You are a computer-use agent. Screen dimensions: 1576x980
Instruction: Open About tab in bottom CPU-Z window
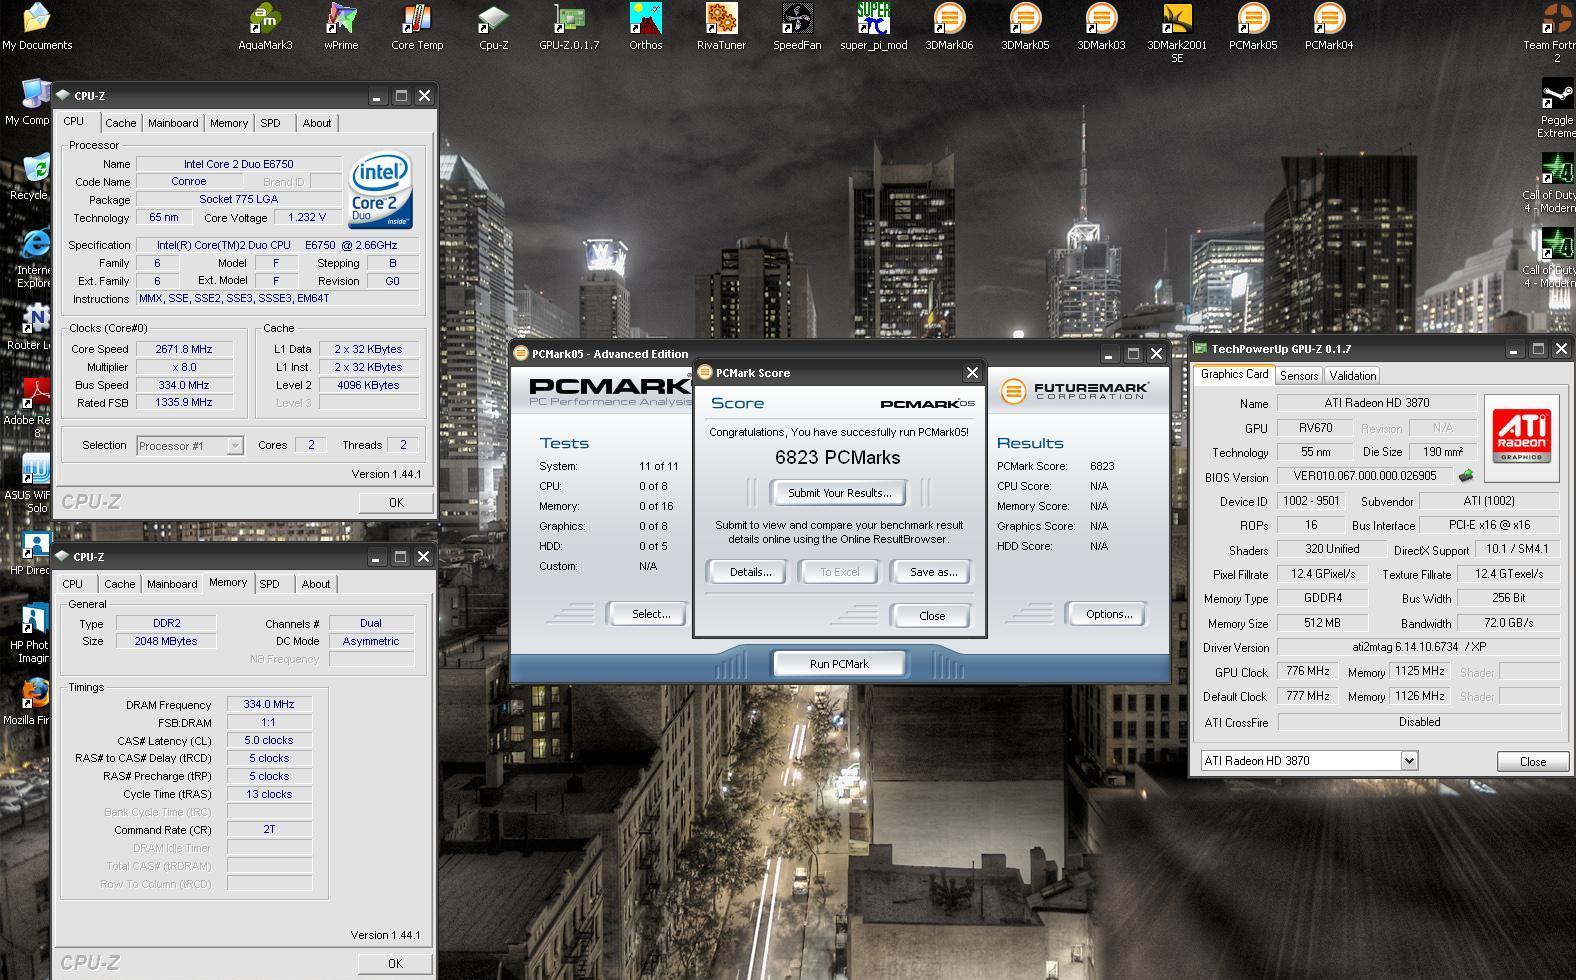click(316, 584)
